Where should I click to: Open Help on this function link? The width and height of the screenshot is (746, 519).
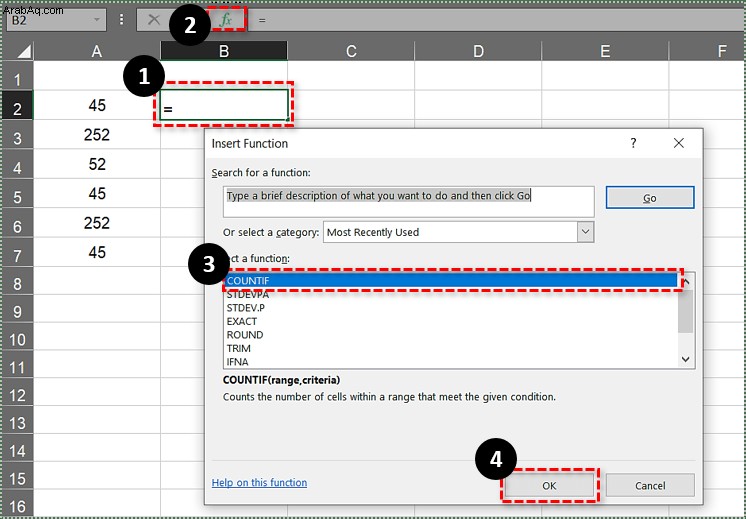[x=259, y=482]
